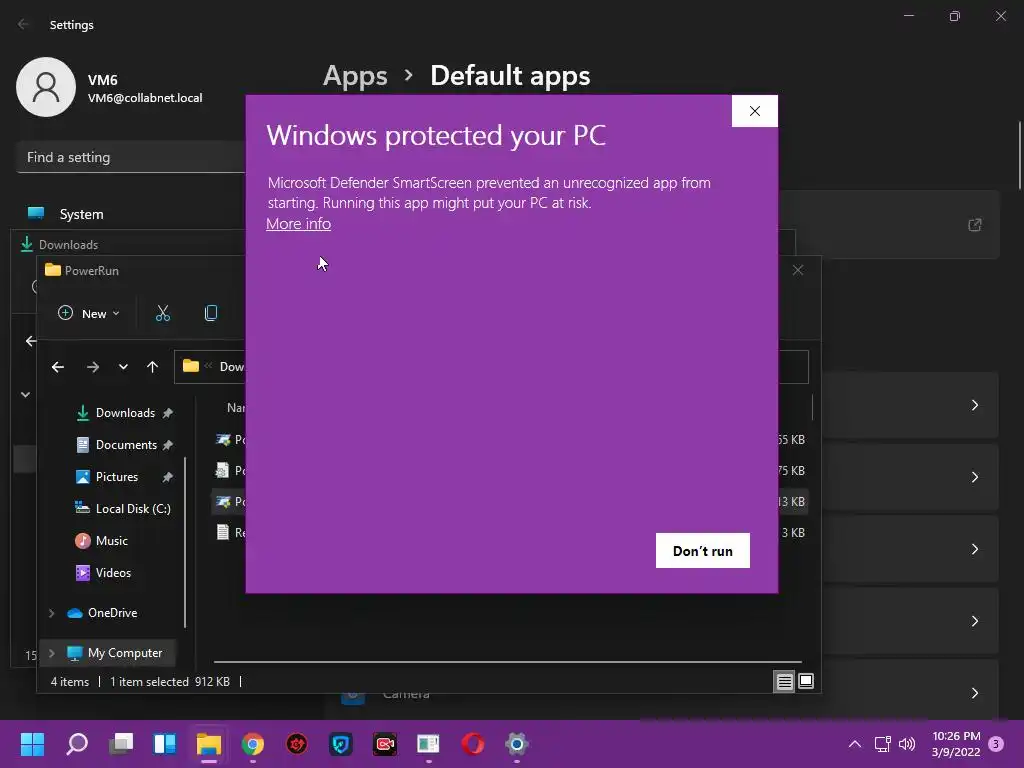Viewport: 1024px width, 768px height.
Task: Click the More info link in SmartScreen dialog
Action: coord(298,223)
